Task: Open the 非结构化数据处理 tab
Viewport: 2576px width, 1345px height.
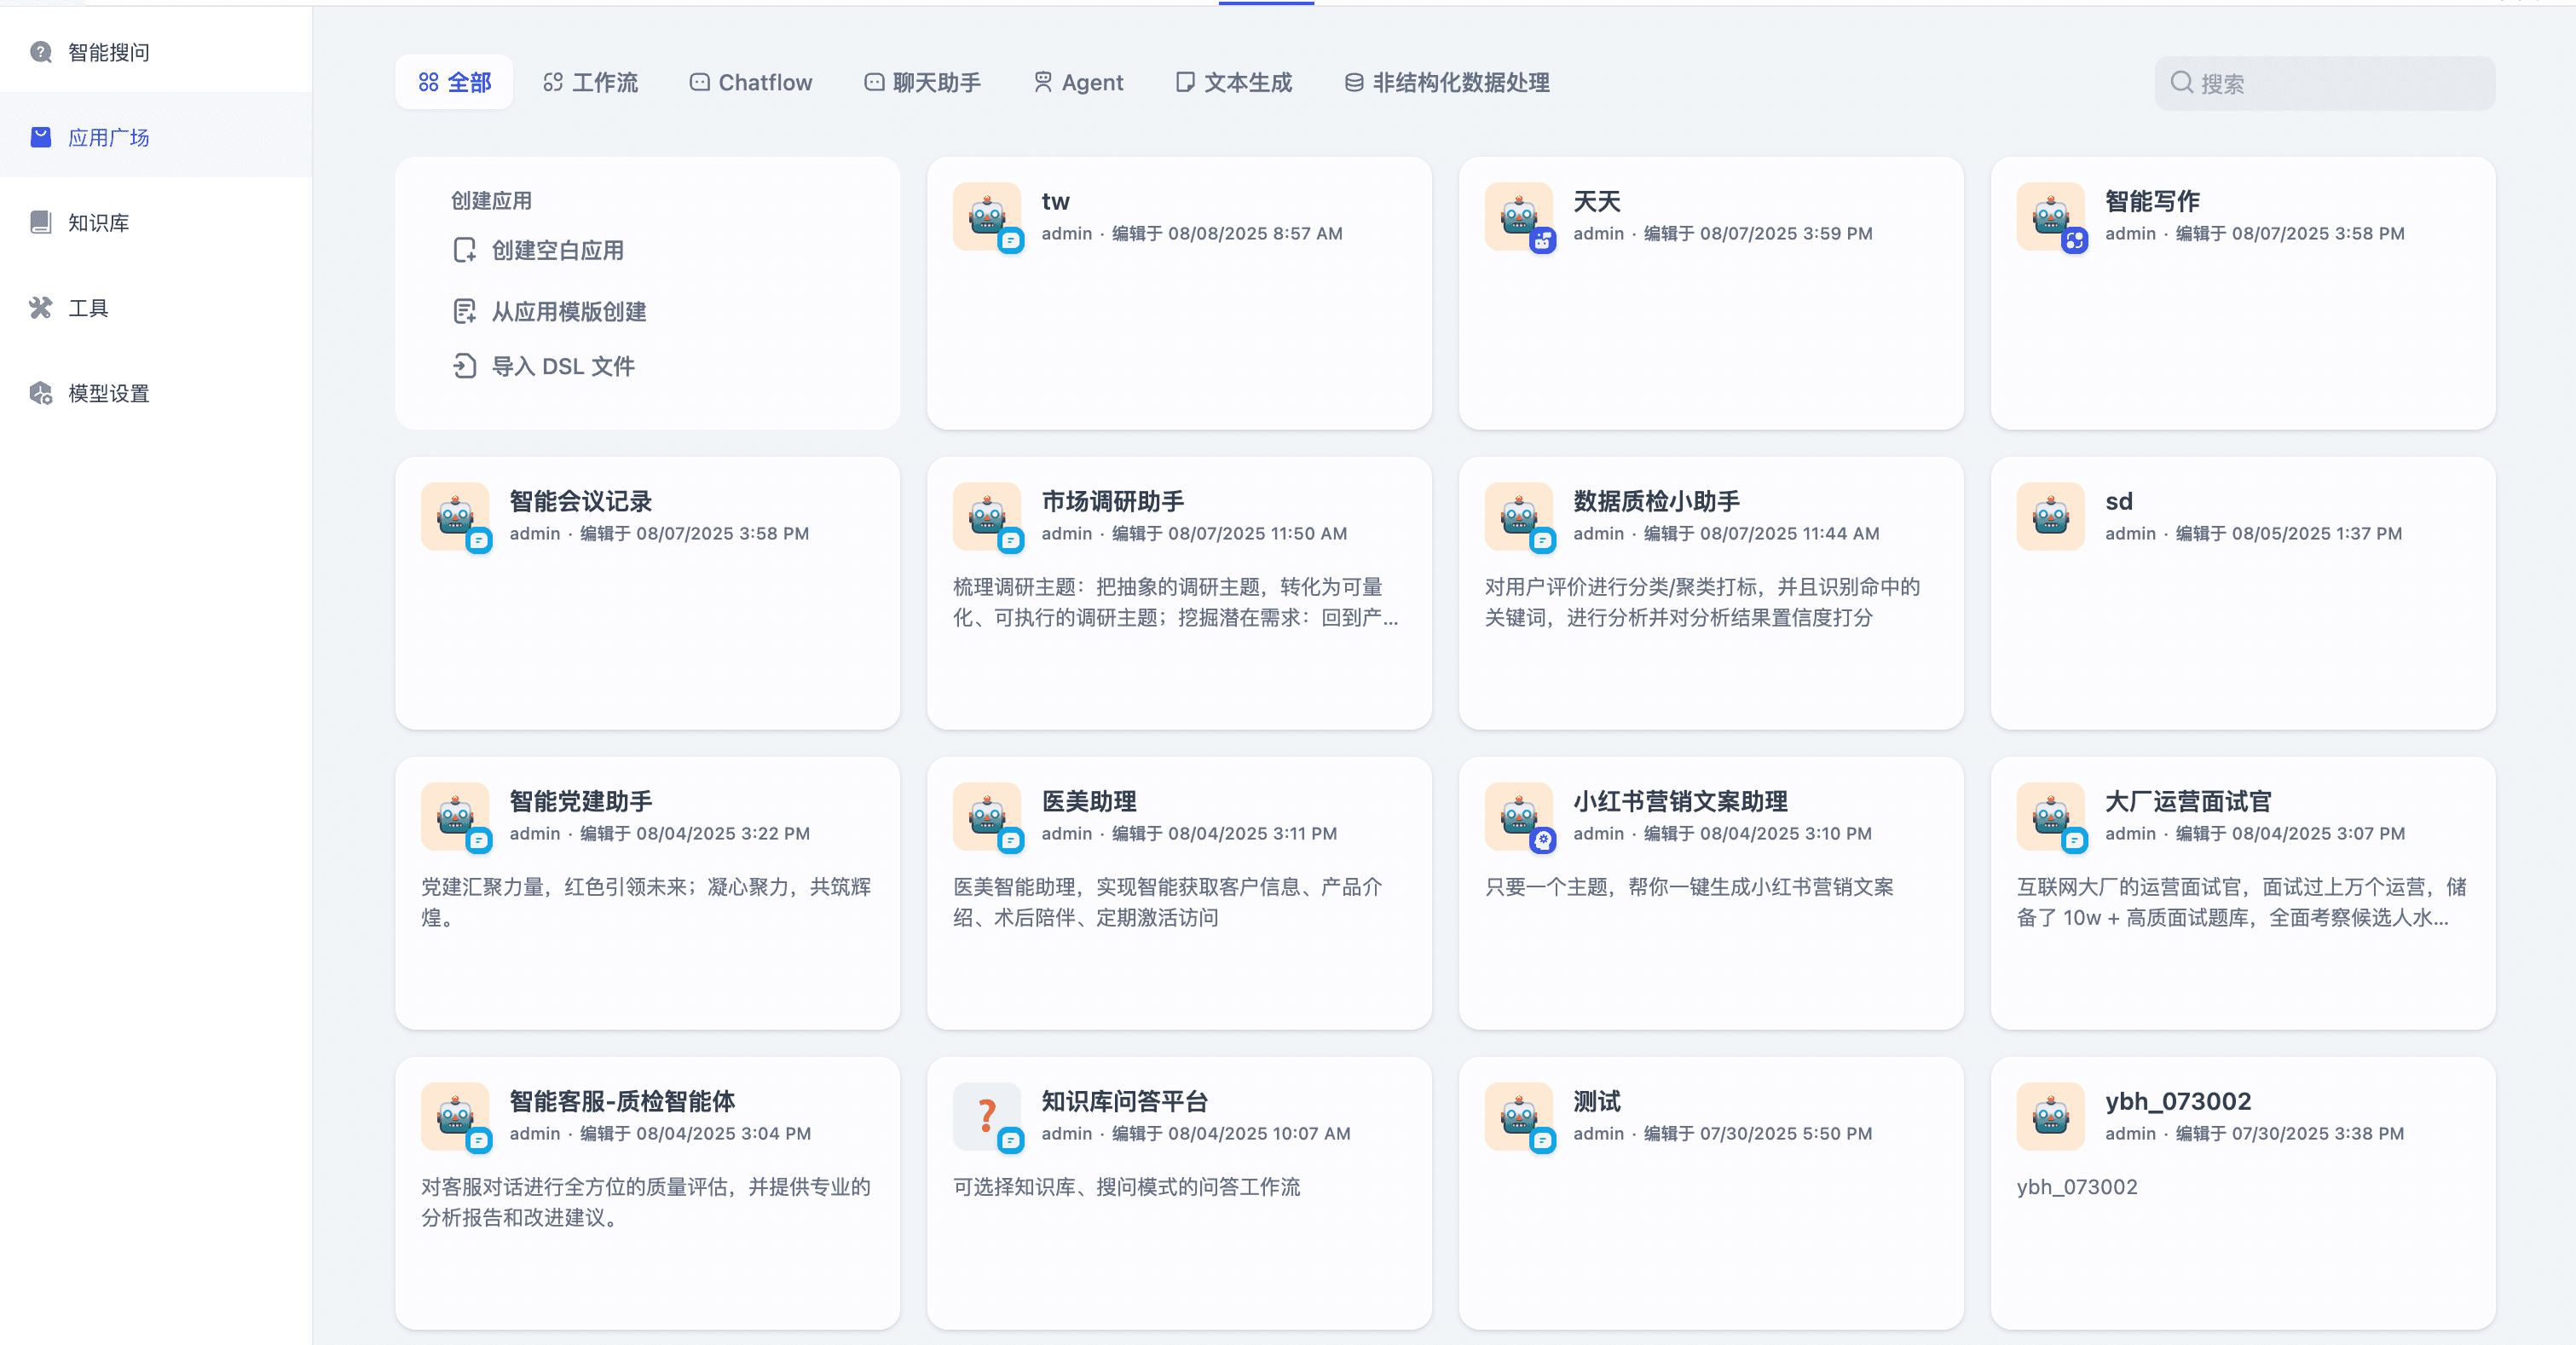Action: [x=1447, y=83]
